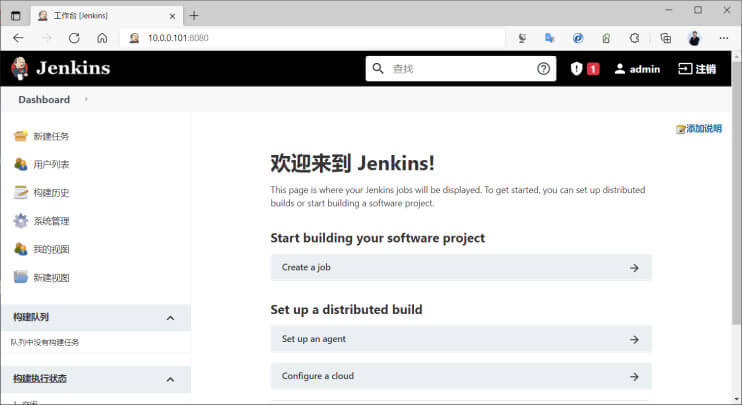Click the arrow on Set up an agent
The height and width of the screenshot is (405, 742).
click(x=634, y=340)
